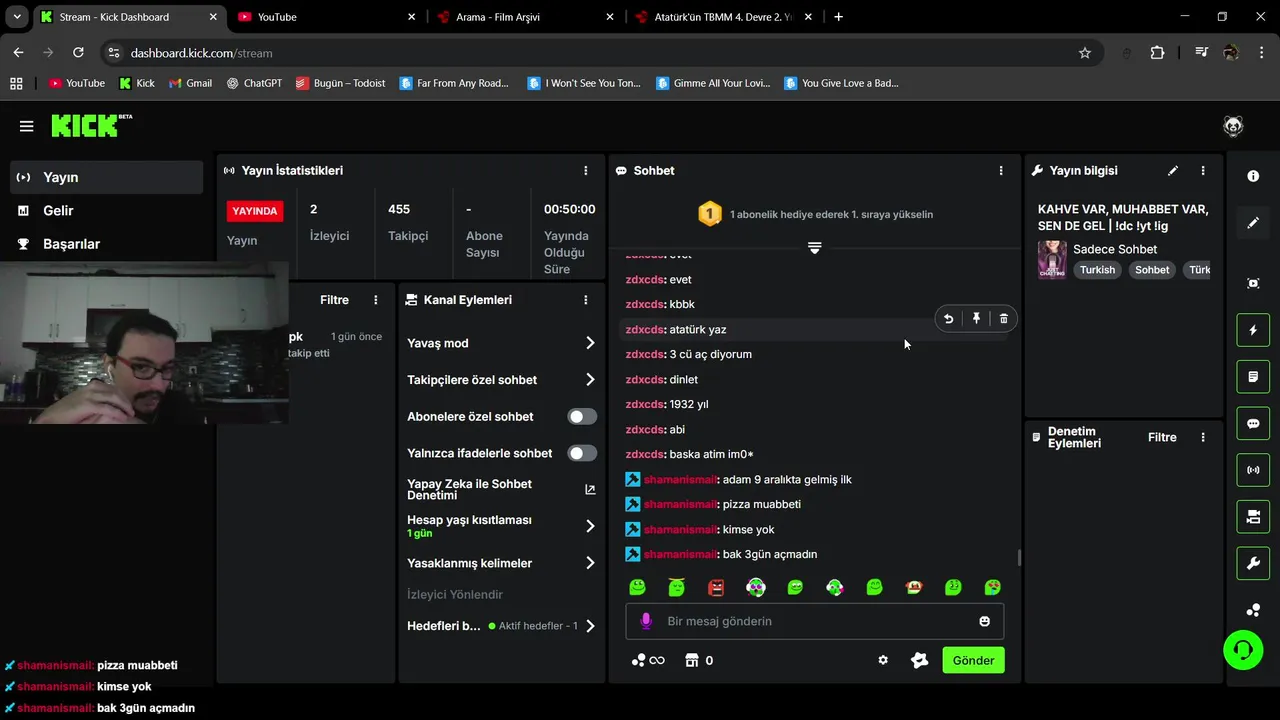Open Kanal Eylemleri three-dot menu
Image resolution: width=1280 pixels, height=720 pixels.
pyautogui.click(x=586, y=300)
